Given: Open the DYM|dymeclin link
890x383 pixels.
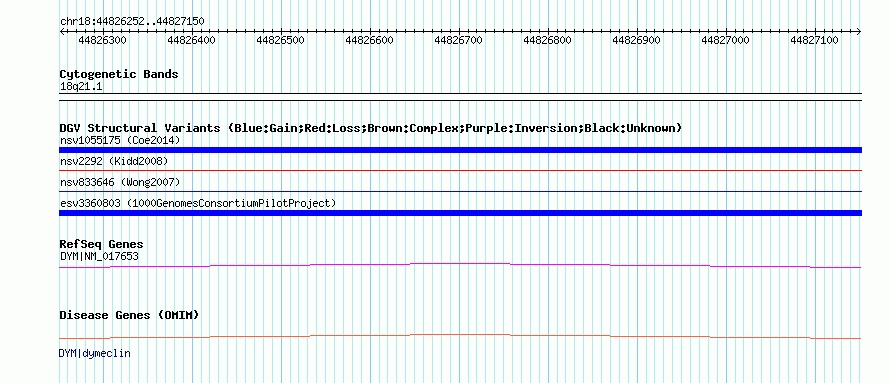Looking at the screenshot, I should pyautogui.click(x=94, y=353).
